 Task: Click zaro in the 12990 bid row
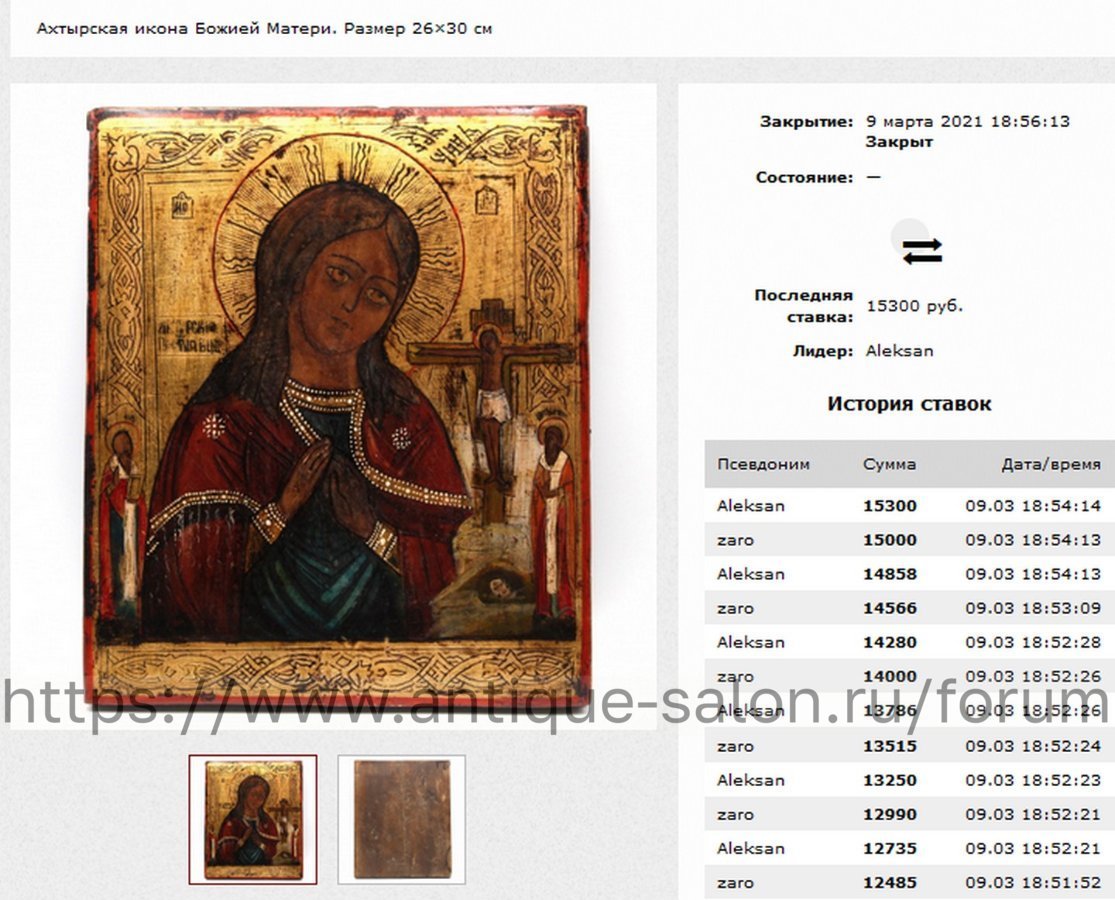735,815
